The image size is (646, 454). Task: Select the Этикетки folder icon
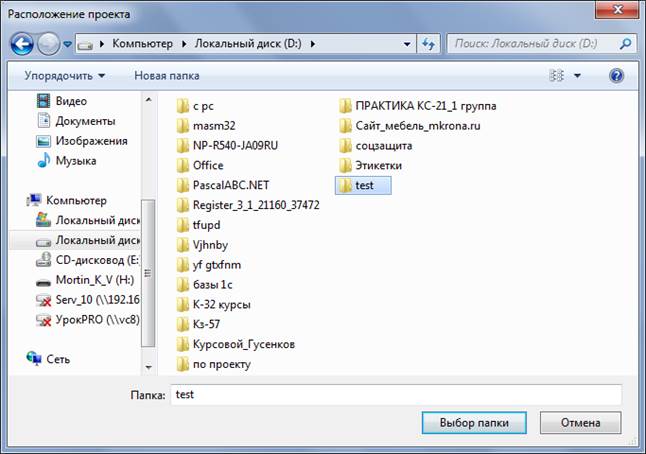345,166
